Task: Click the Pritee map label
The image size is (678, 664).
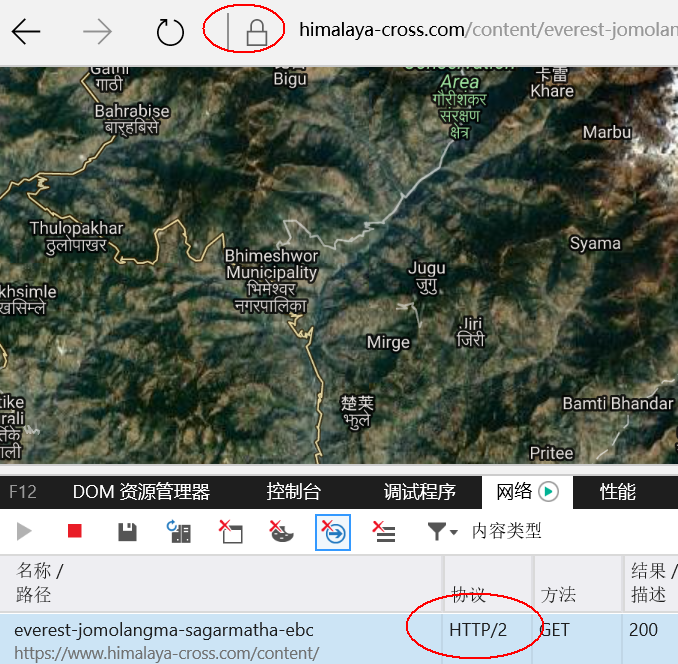Action: click(551, 453)
